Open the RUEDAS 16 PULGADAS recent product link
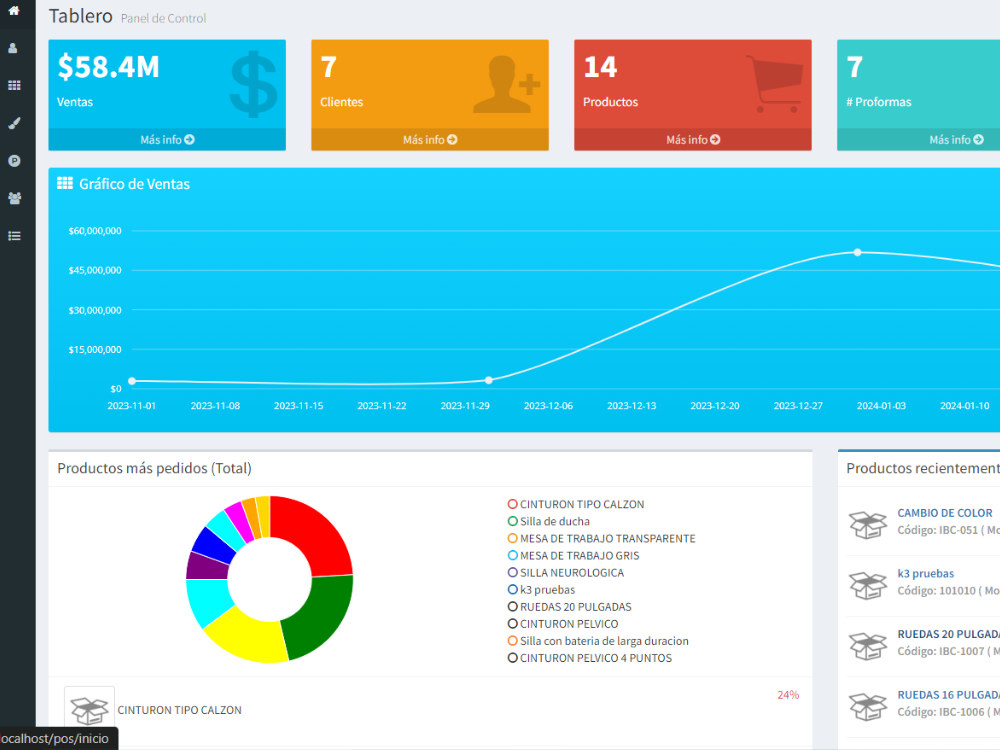The width and height of the screenshot is (1000, 750). (x=948, y=695)
